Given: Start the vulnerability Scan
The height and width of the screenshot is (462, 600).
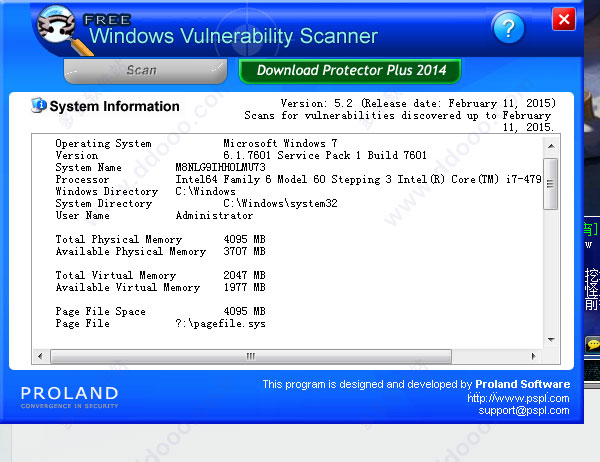Looking at the screenshot, I should point(145,71).
